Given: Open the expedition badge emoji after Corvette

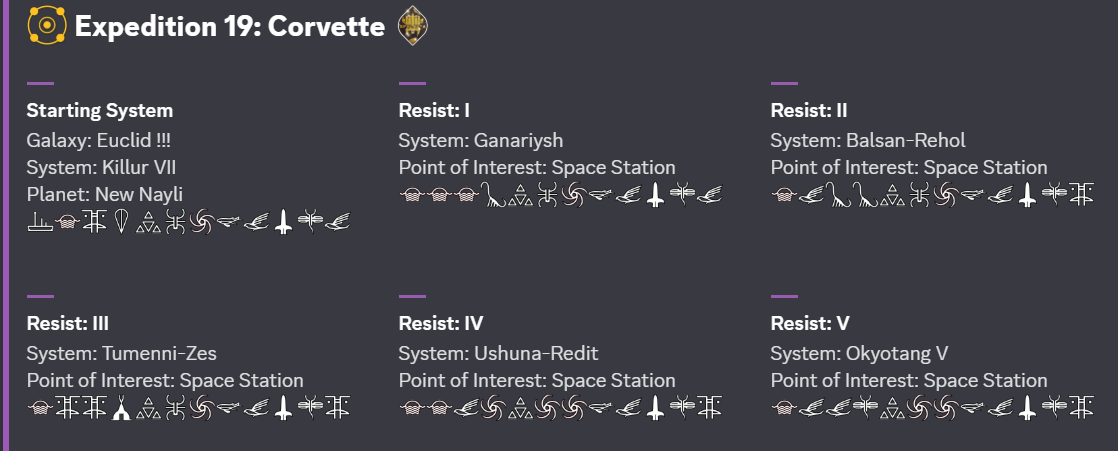Looking at the screenshot, I should coord(412,26).
